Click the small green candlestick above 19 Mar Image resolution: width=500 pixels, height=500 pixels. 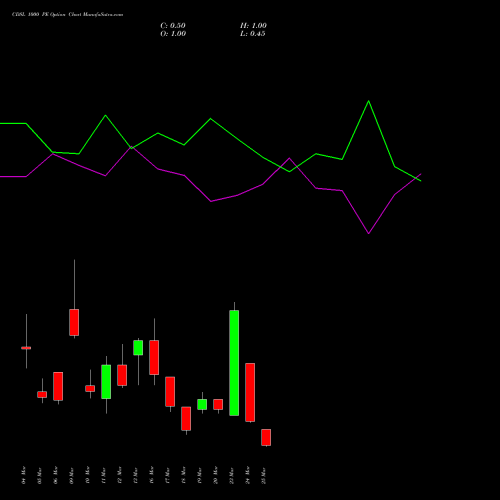coord(202,404)
